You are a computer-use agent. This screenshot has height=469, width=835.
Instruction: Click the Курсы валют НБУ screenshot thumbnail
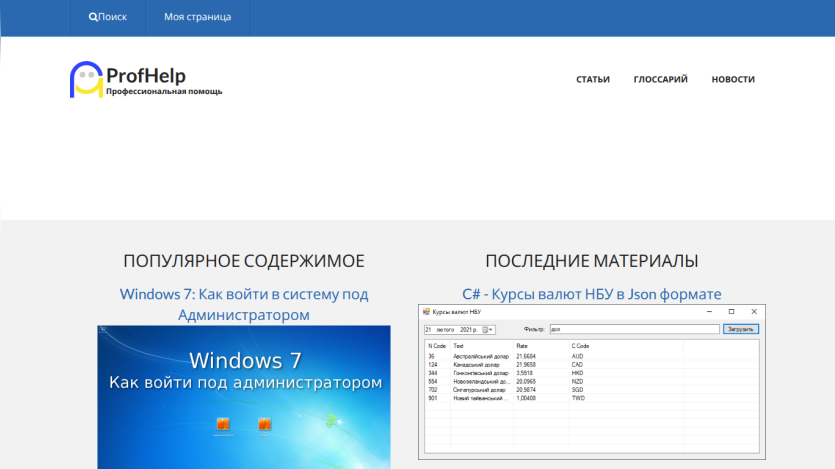592,382
